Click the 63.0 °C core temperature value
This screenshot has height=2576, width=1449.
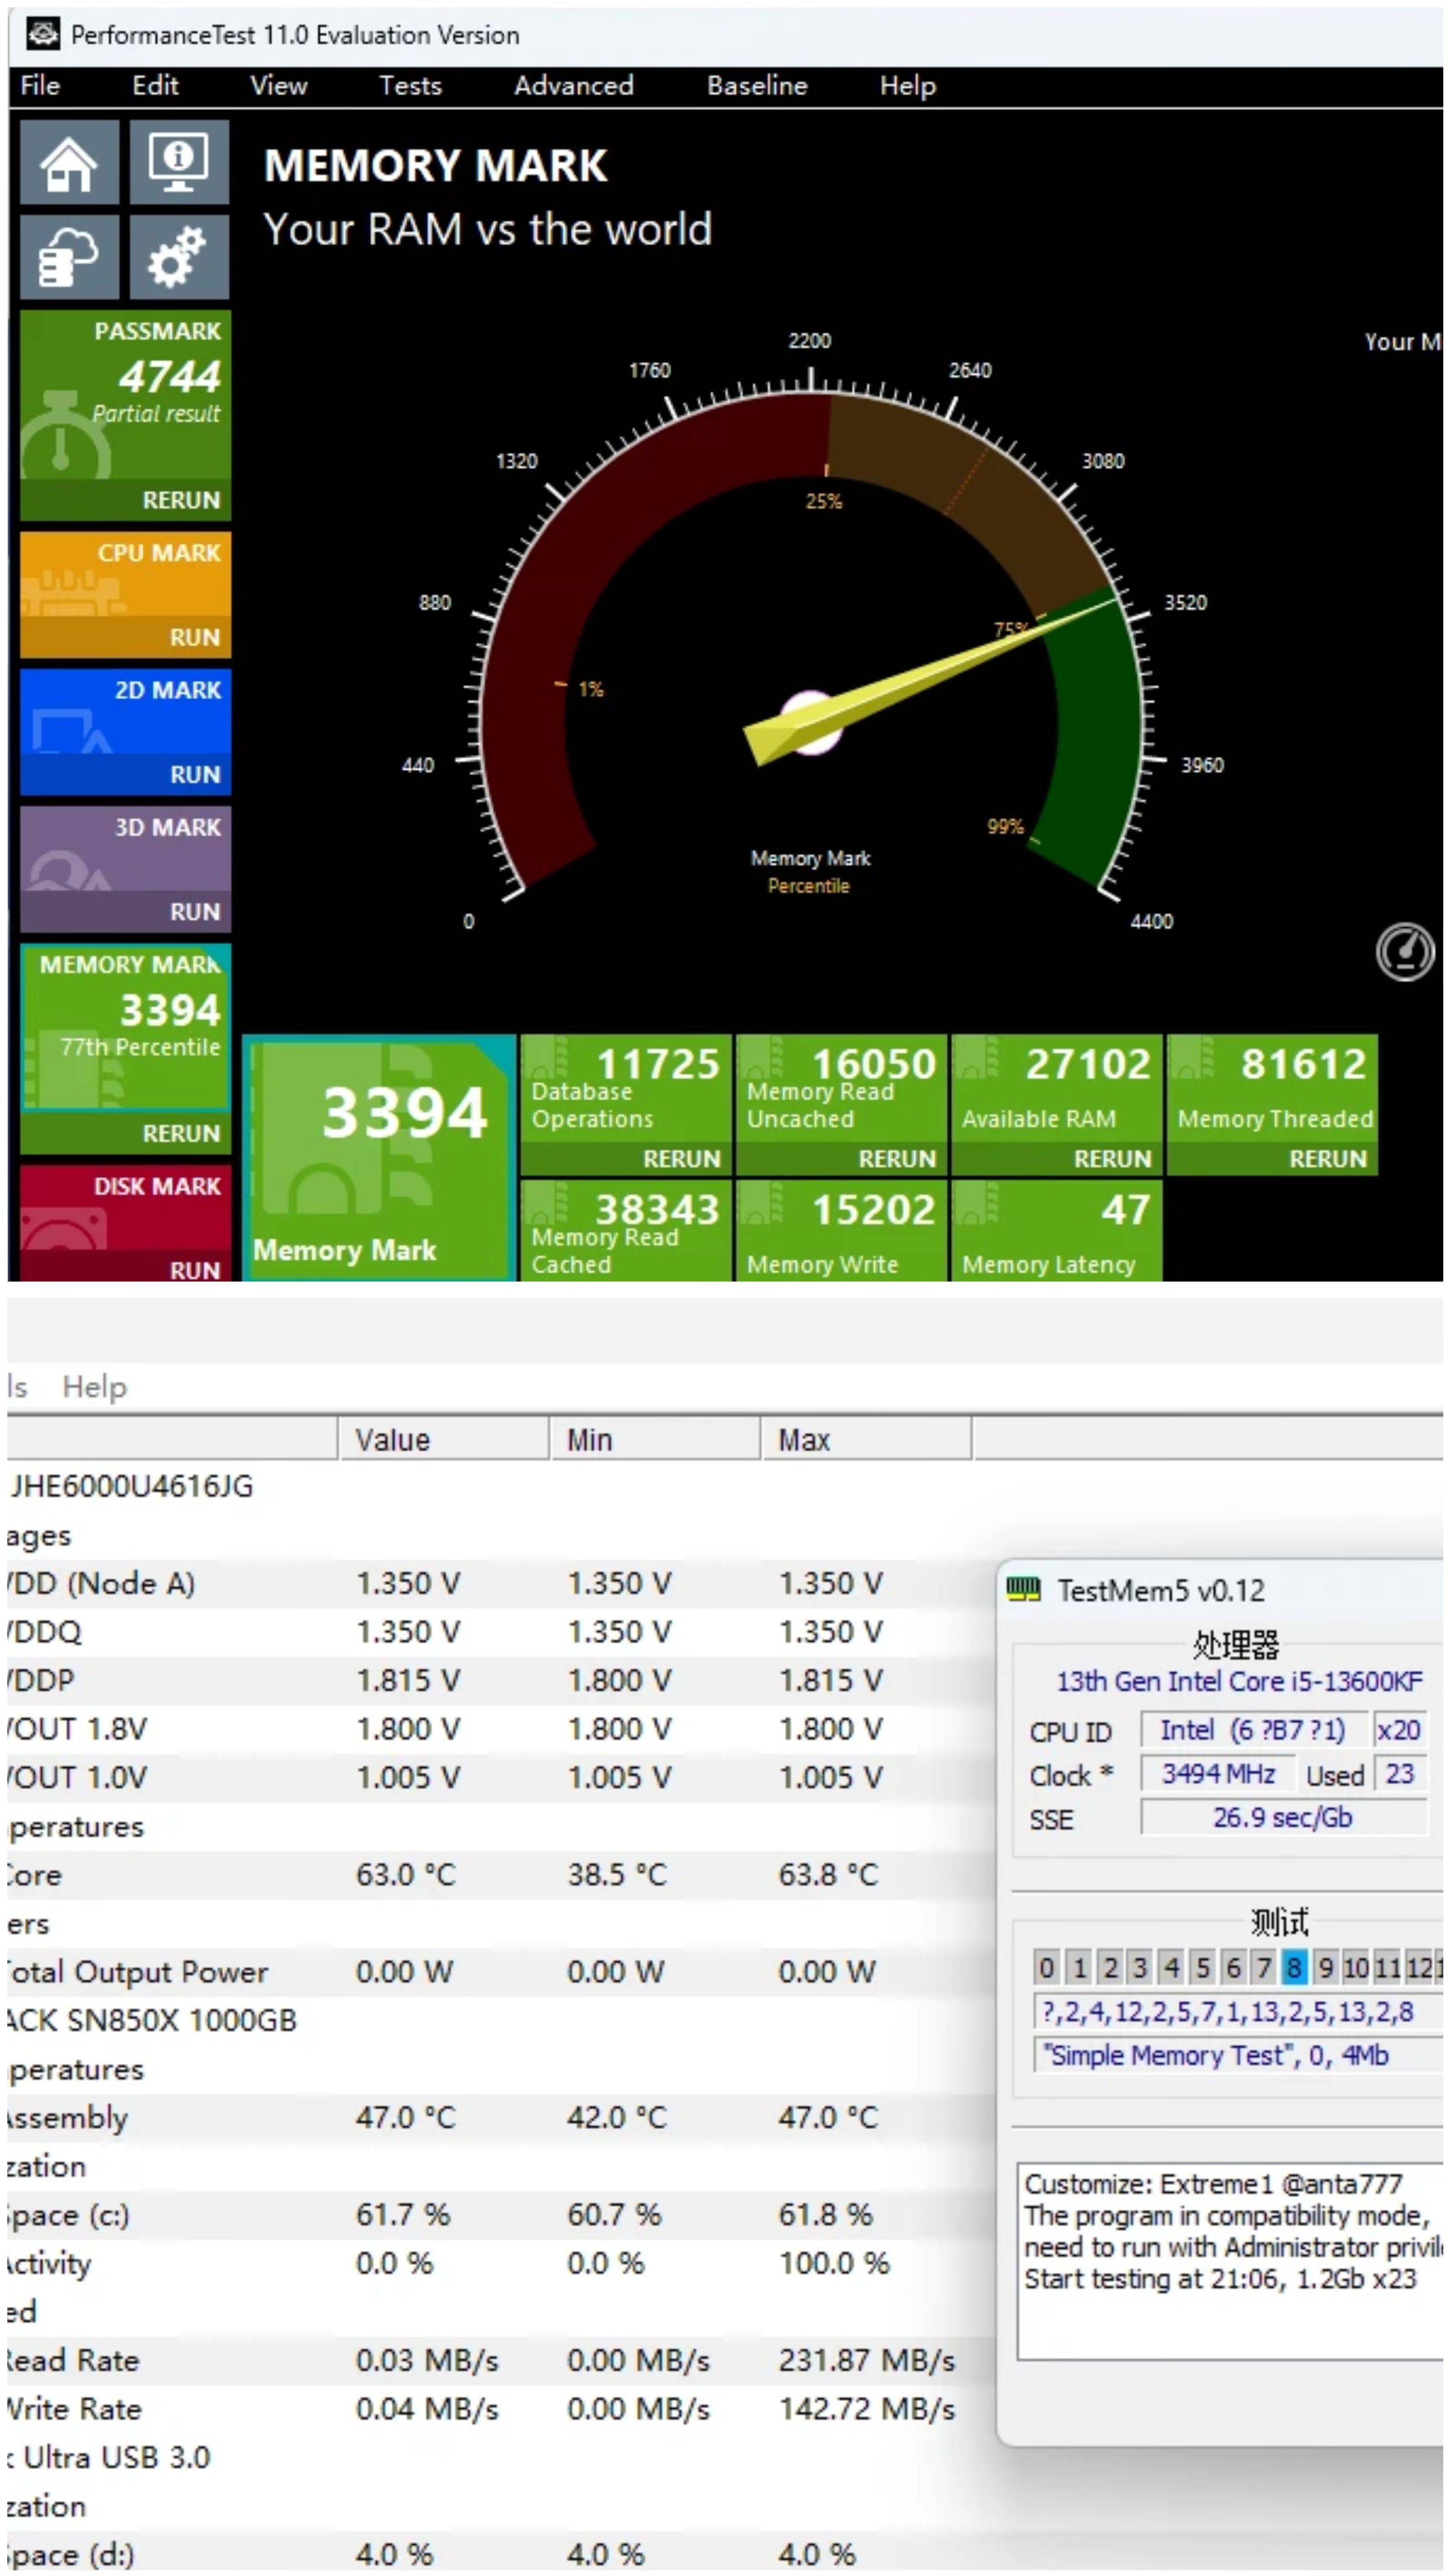point(406,1875)
